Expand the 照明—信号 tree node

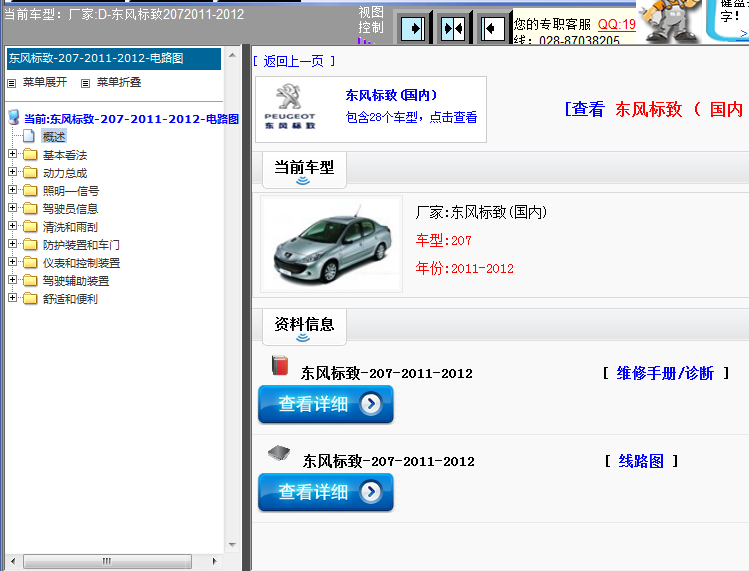13,190
